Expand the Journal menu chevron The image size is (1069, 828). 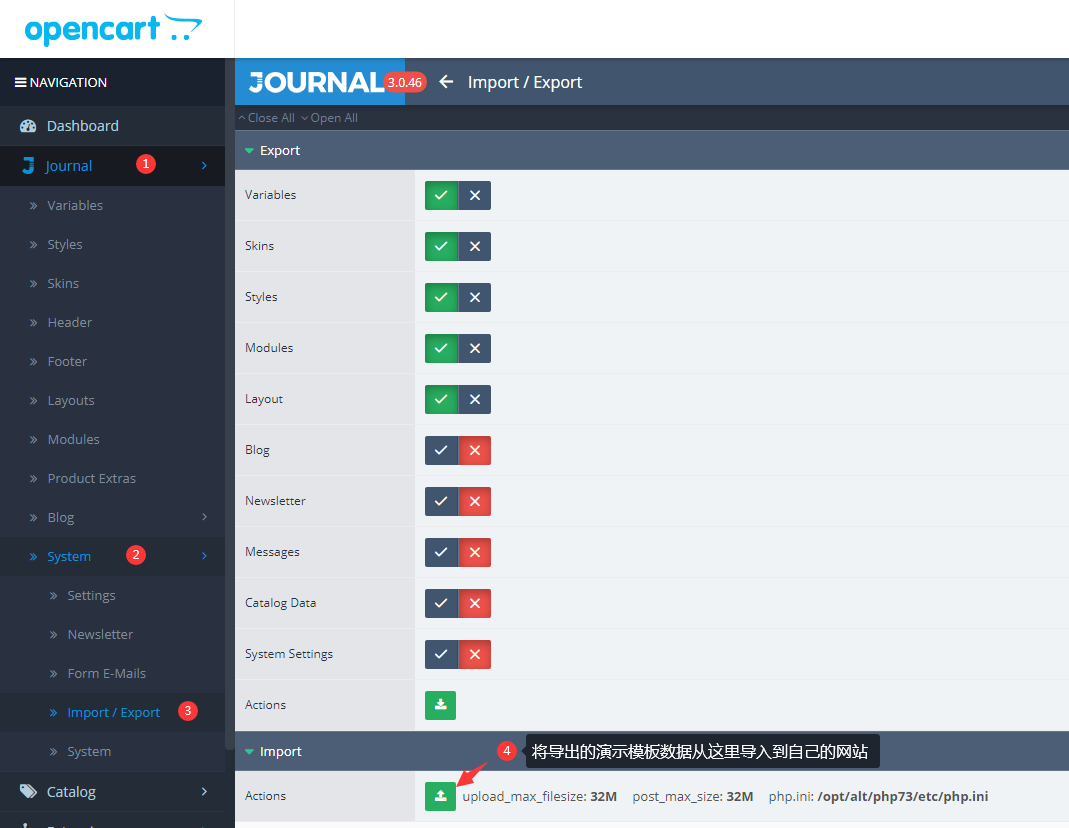(x=204, y=166)
